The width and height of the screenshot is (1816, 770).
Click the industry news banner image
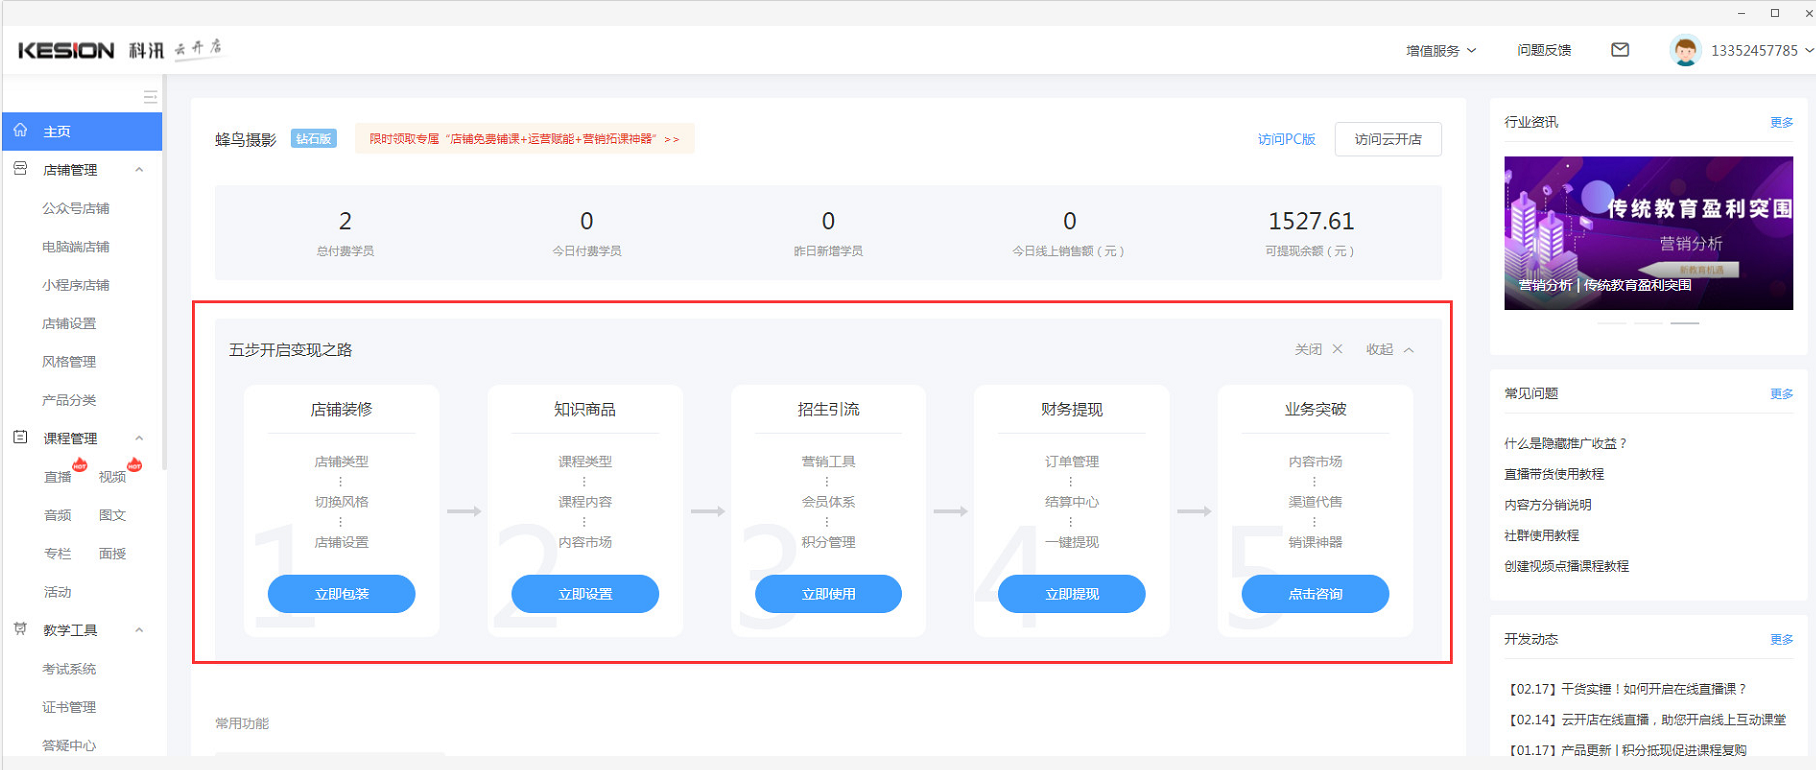click(x=1648, y=232)
